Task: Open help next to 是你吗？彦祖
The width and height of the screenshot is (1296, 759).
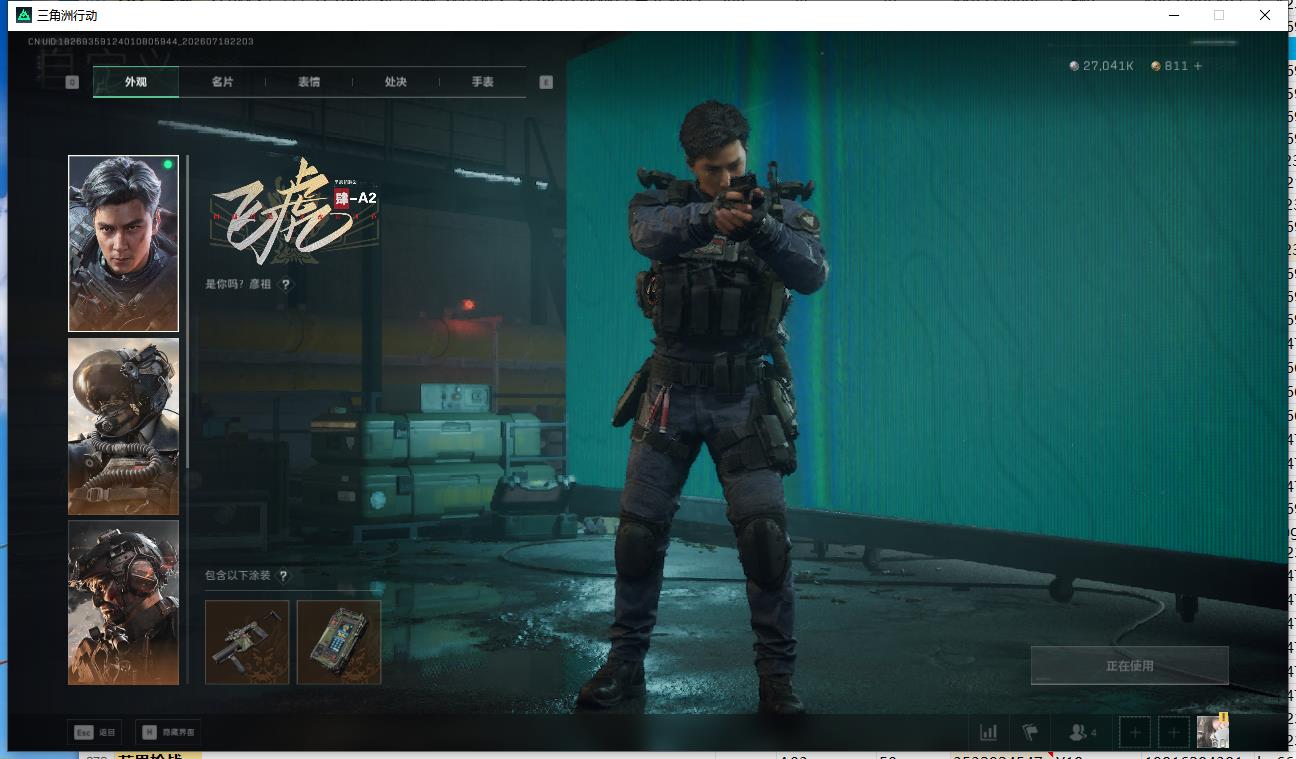Action: click(286, 284)
